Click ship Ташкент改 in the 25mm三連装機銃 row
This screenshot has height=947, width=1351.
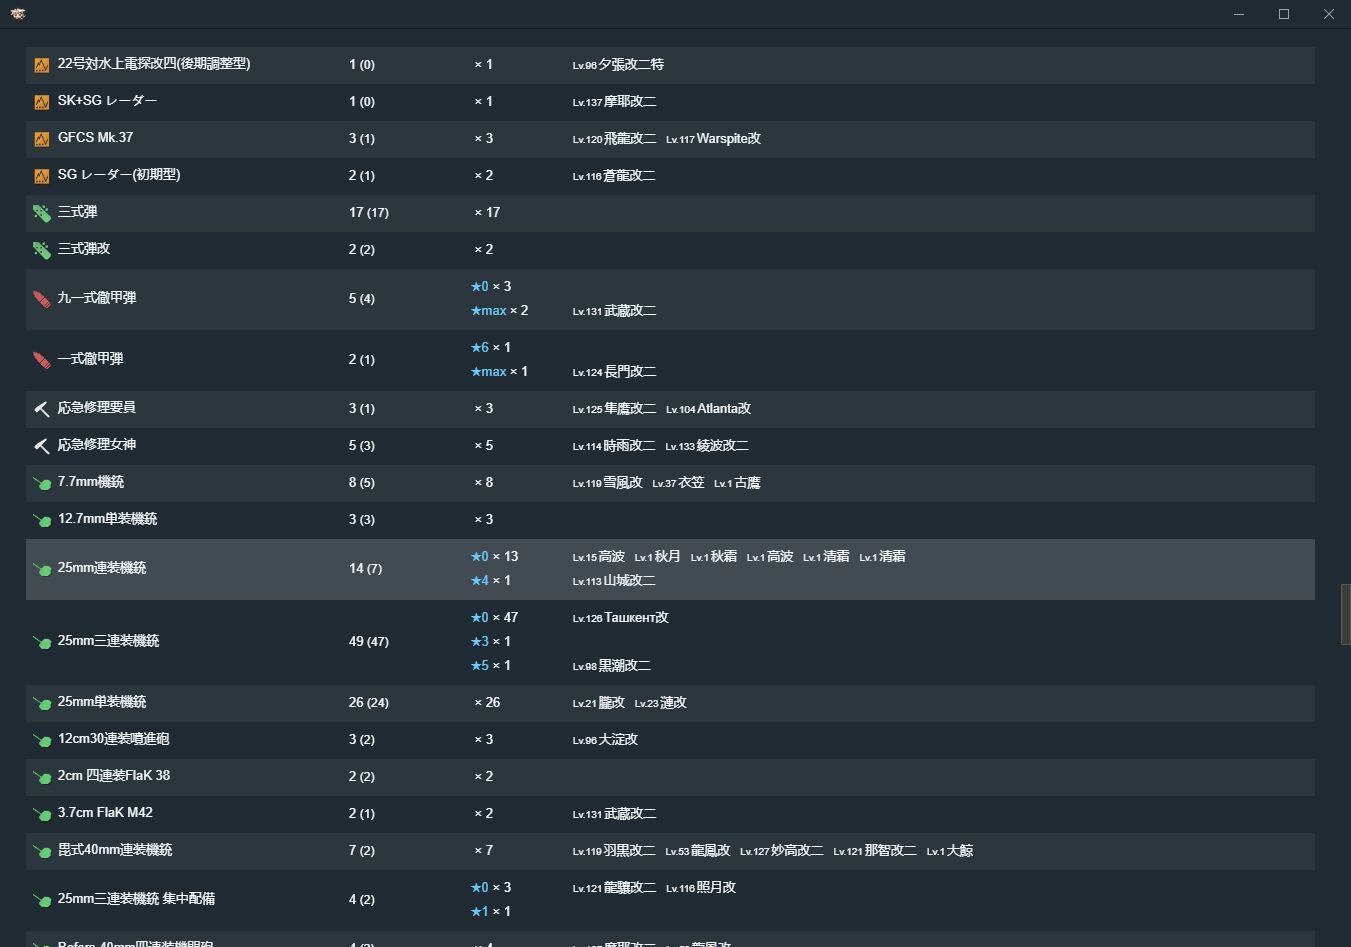pos(635,618)
